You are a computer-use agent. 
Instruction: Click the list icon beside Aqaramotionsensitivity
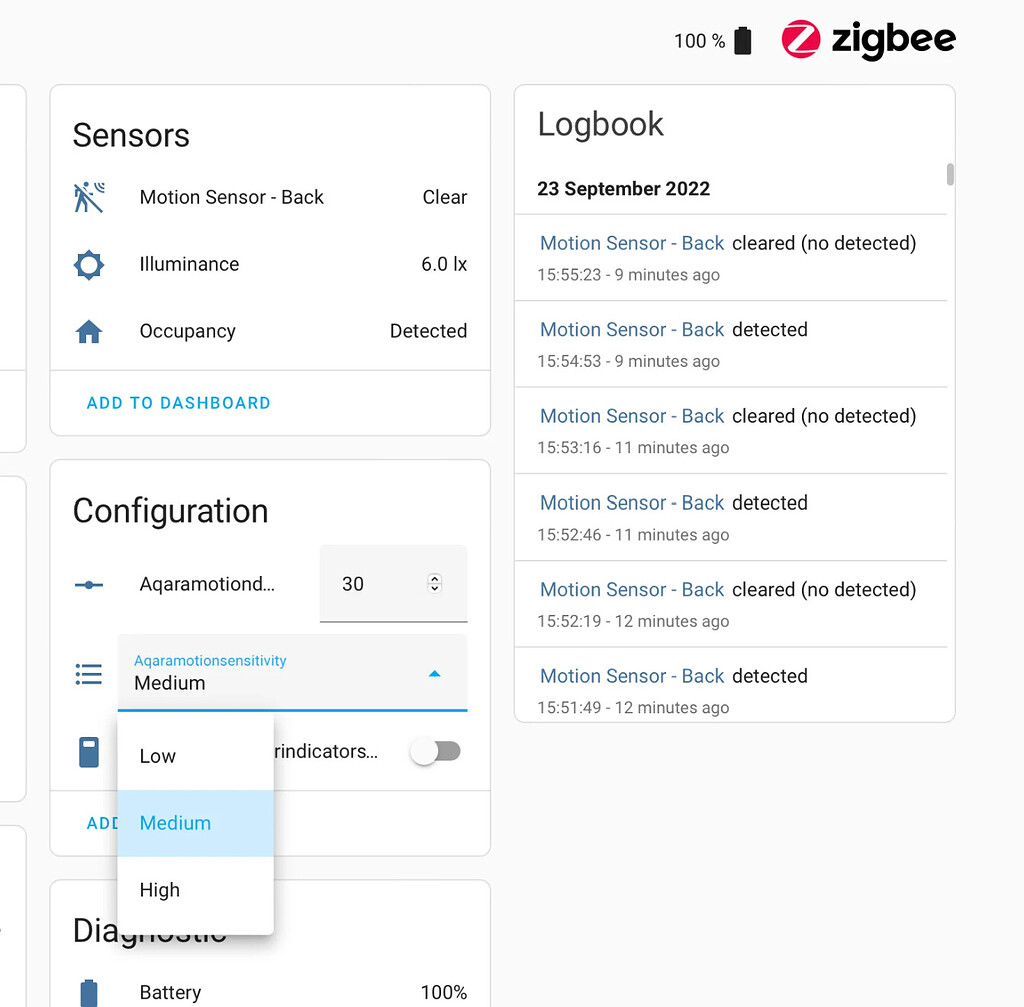tap(89, 674)
